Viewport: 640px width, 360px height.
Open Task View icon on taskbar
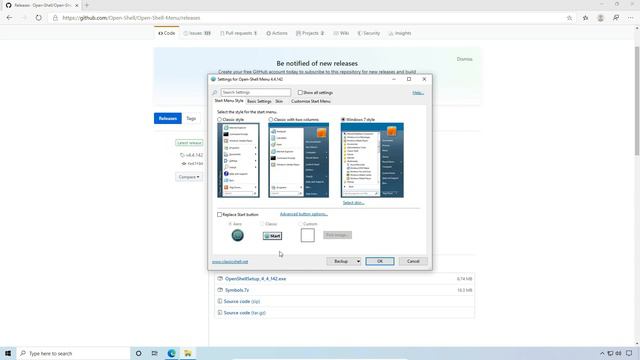[x=154, y=353]
